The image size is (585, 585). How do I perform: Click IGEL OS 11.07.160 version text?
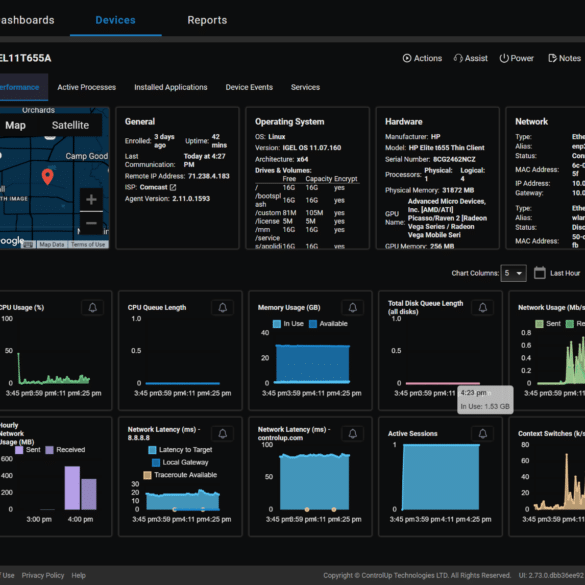(312, 148)
